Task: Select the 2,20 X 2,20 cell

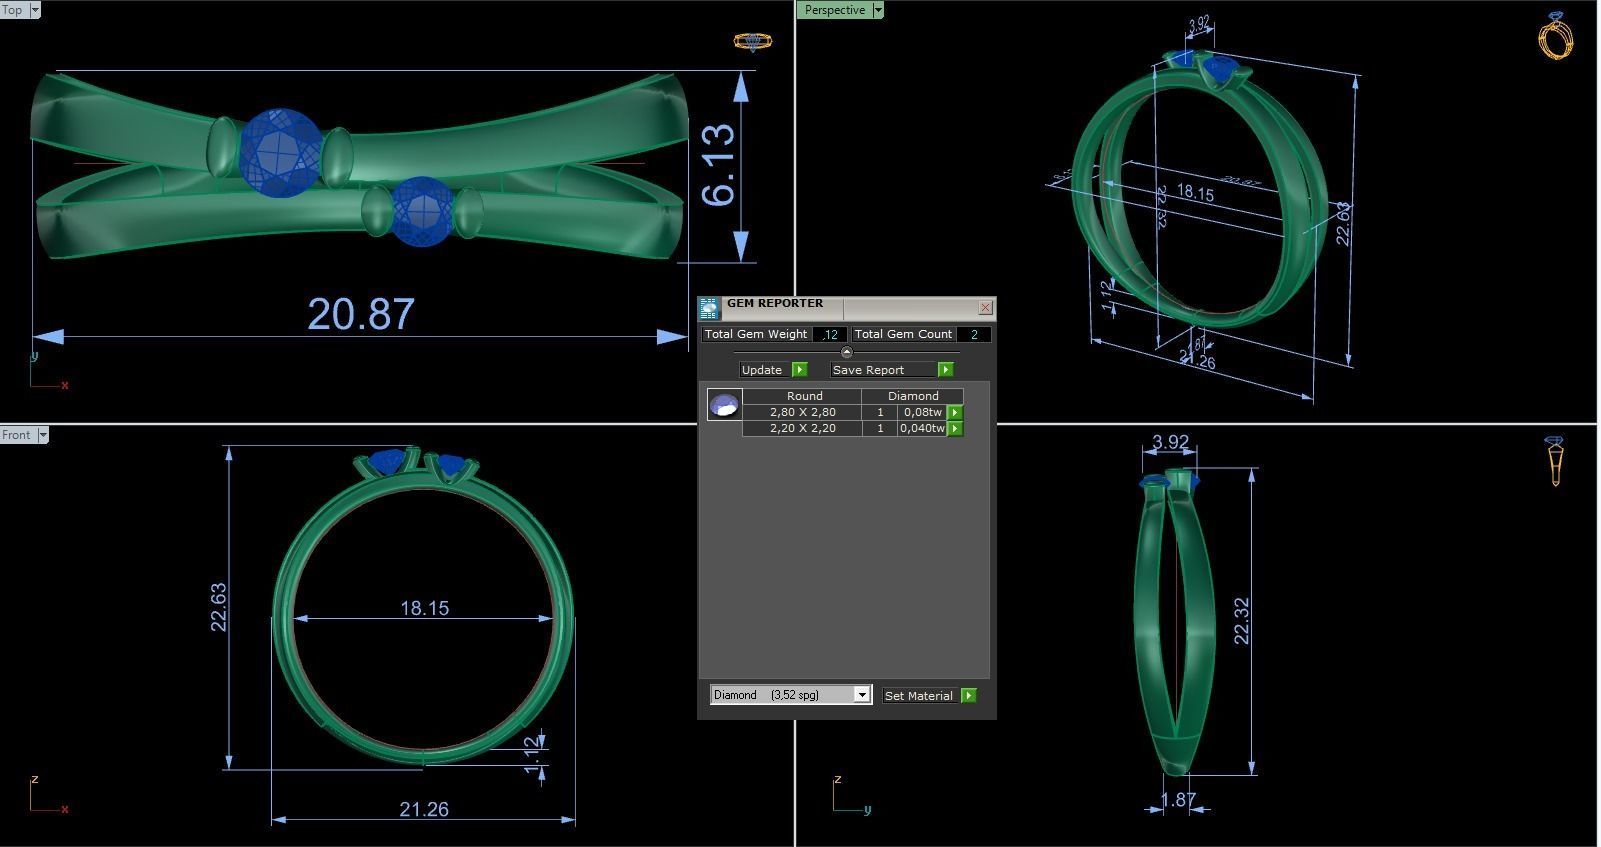Action: 802,428
